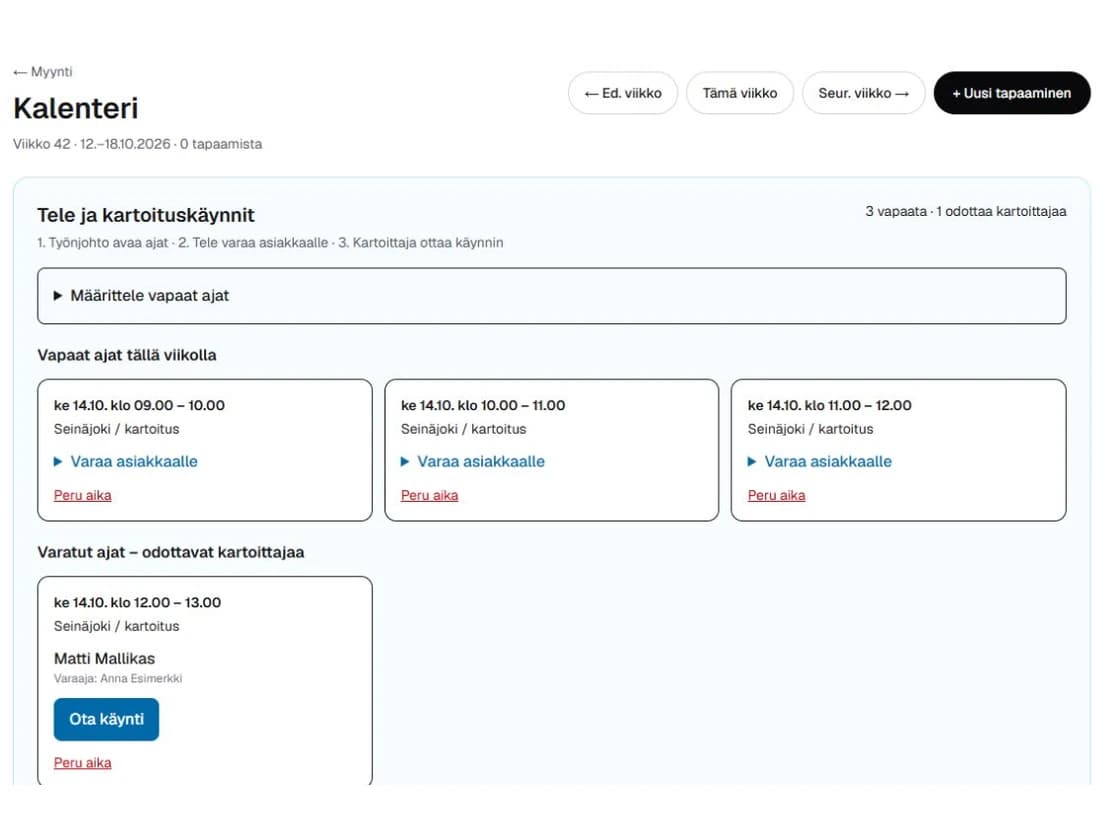Select the 'Vapaat ajat tällä viikolla' heading
The height and width of the screenshot is (840, 1120).
pos(126,355)
